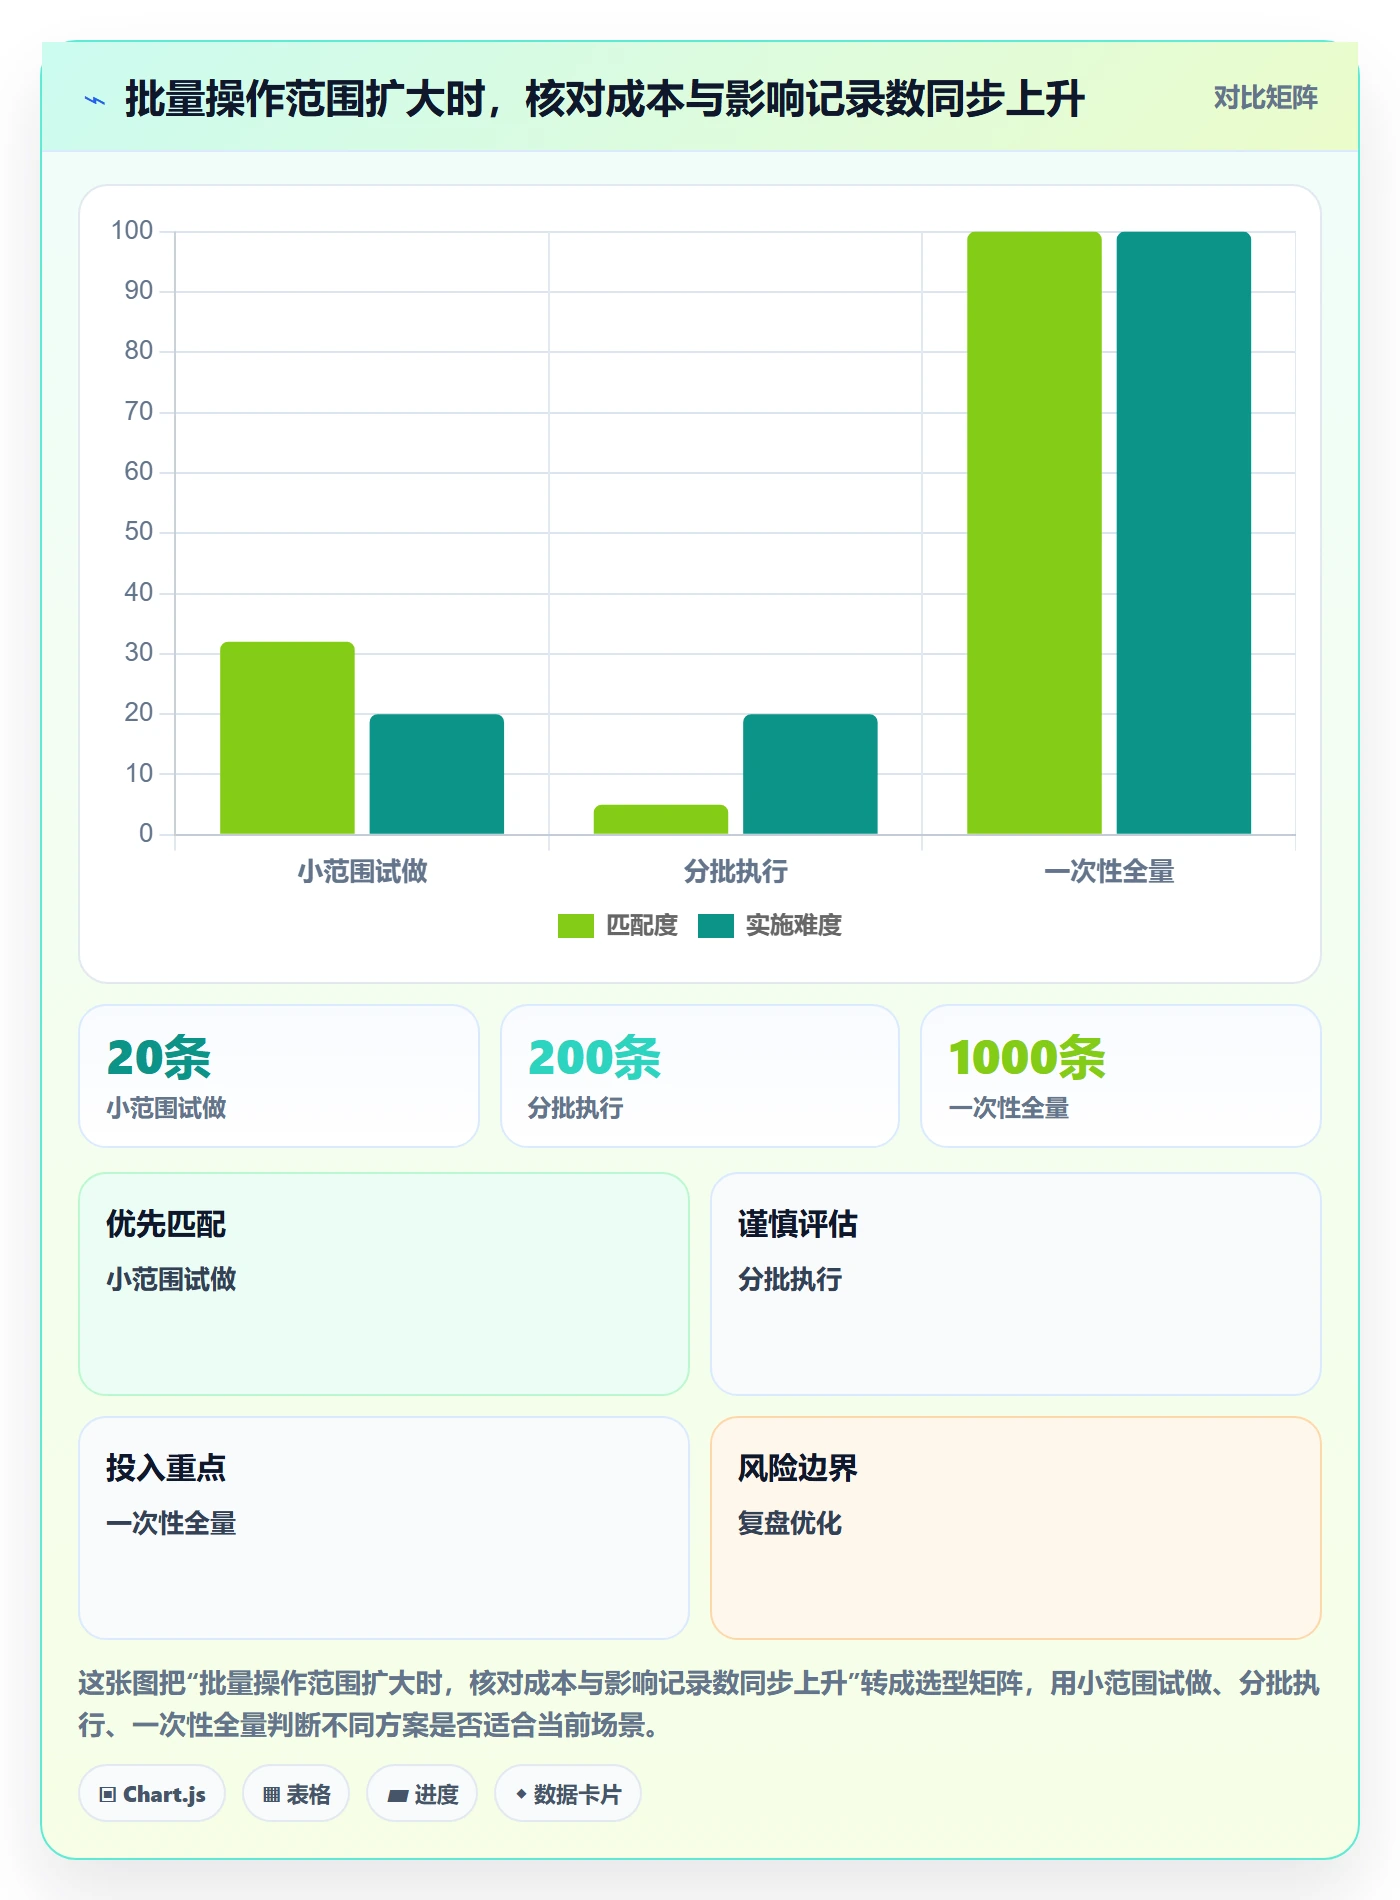Click the description paragraph starting 这张图把
Screen dimensions: 1400x1900
[x=699, y=1704]
